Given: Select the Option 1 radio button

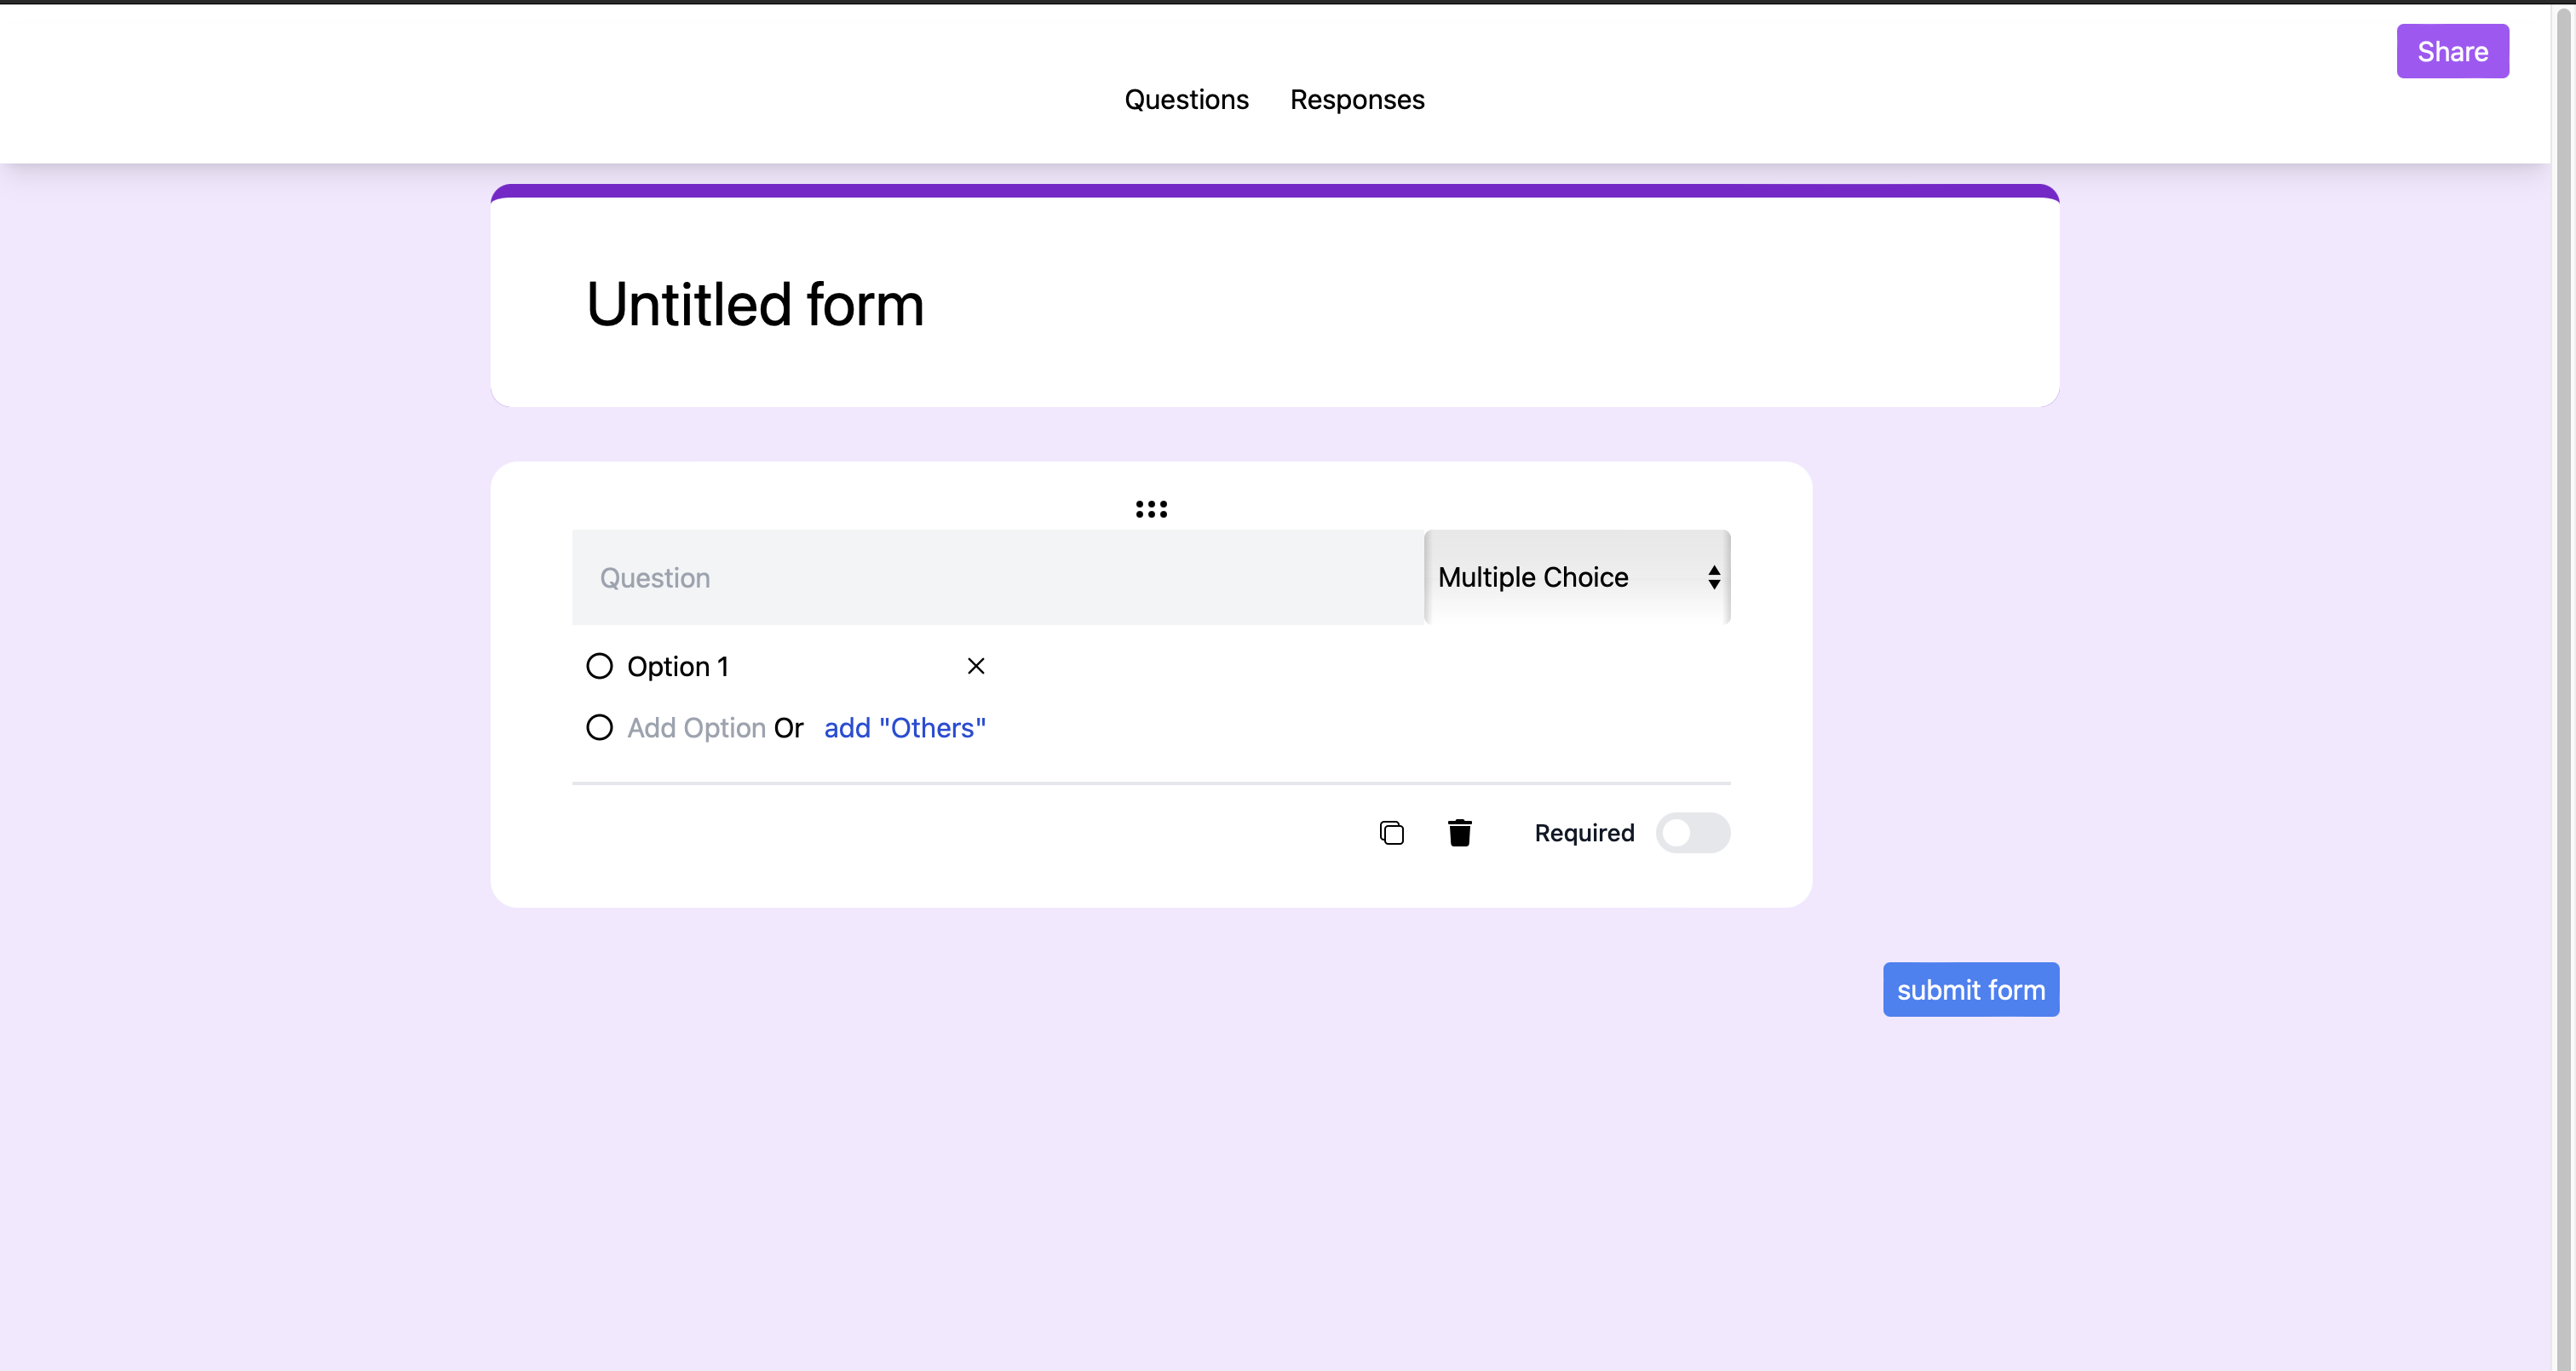Looking at the screenshot, I should 599,665.
